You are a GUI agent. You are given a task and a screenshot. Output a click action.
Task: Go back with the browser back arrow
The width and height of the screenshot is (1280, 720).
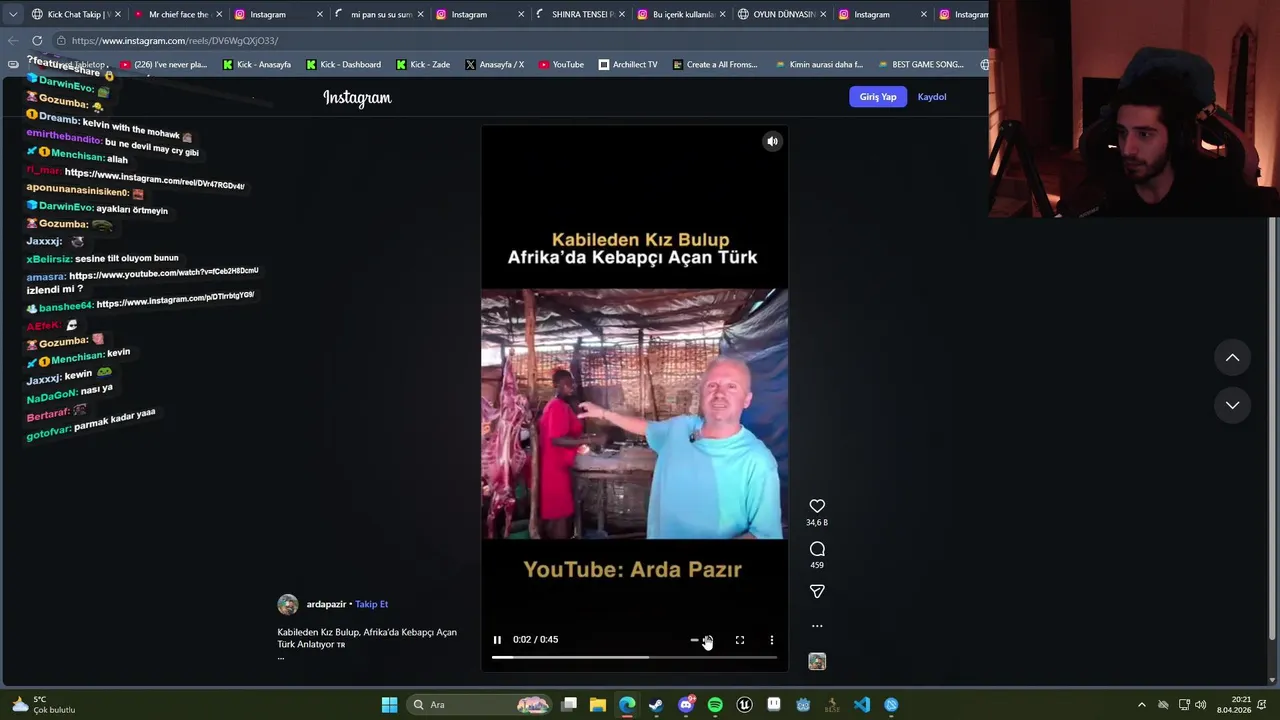point(12,40)
